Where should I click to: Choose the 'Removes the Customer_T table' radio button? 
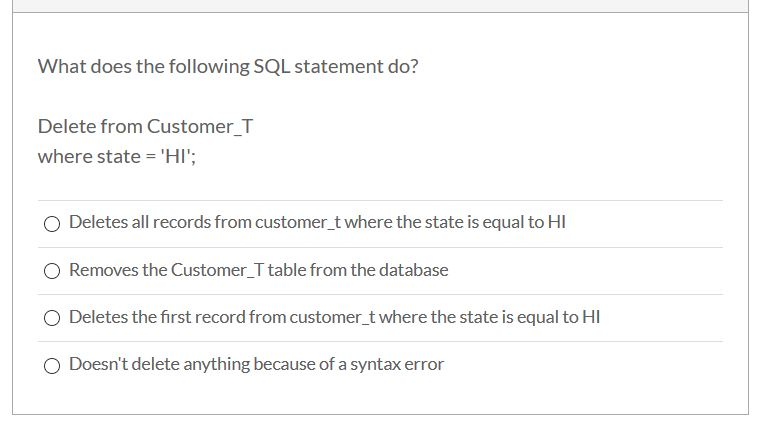coord(52,271)
